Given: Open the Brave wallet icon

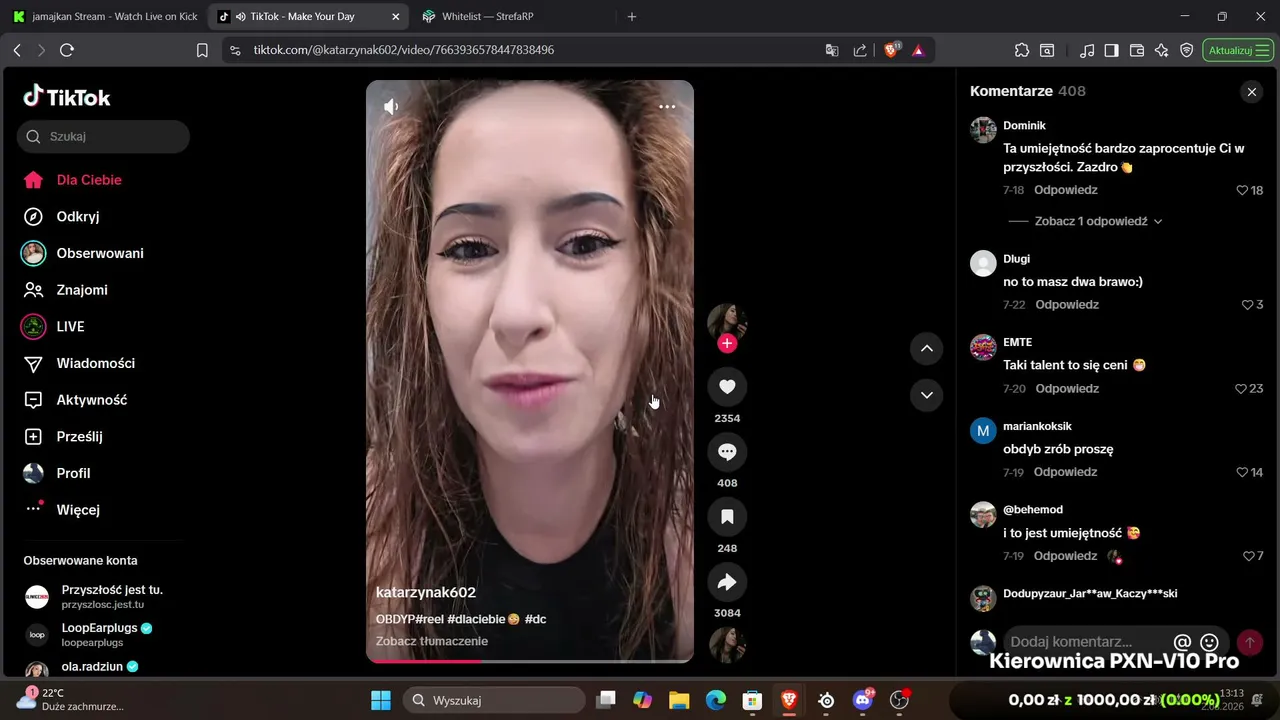Looking at the screenshot, I should click(1137, 50).
